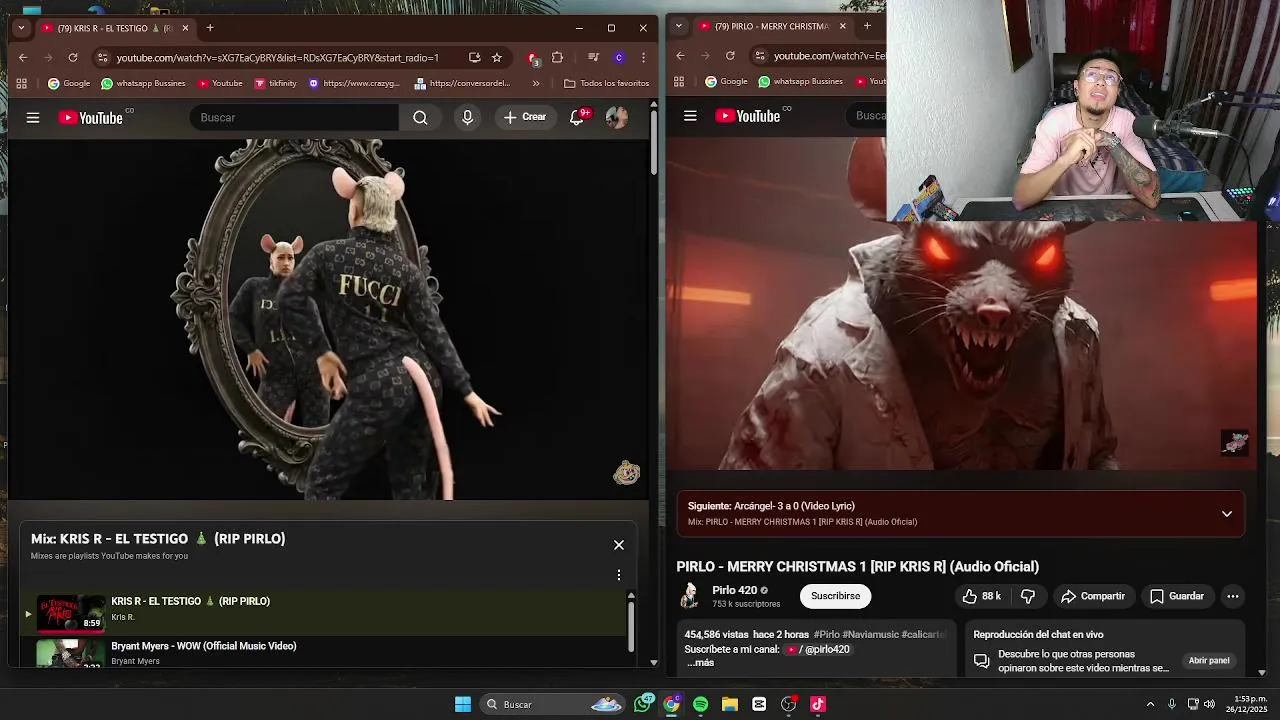This screenshot has height=720, width=1280.
Task: Open YouTube notifications bell
Action: (x=577, y=118)
